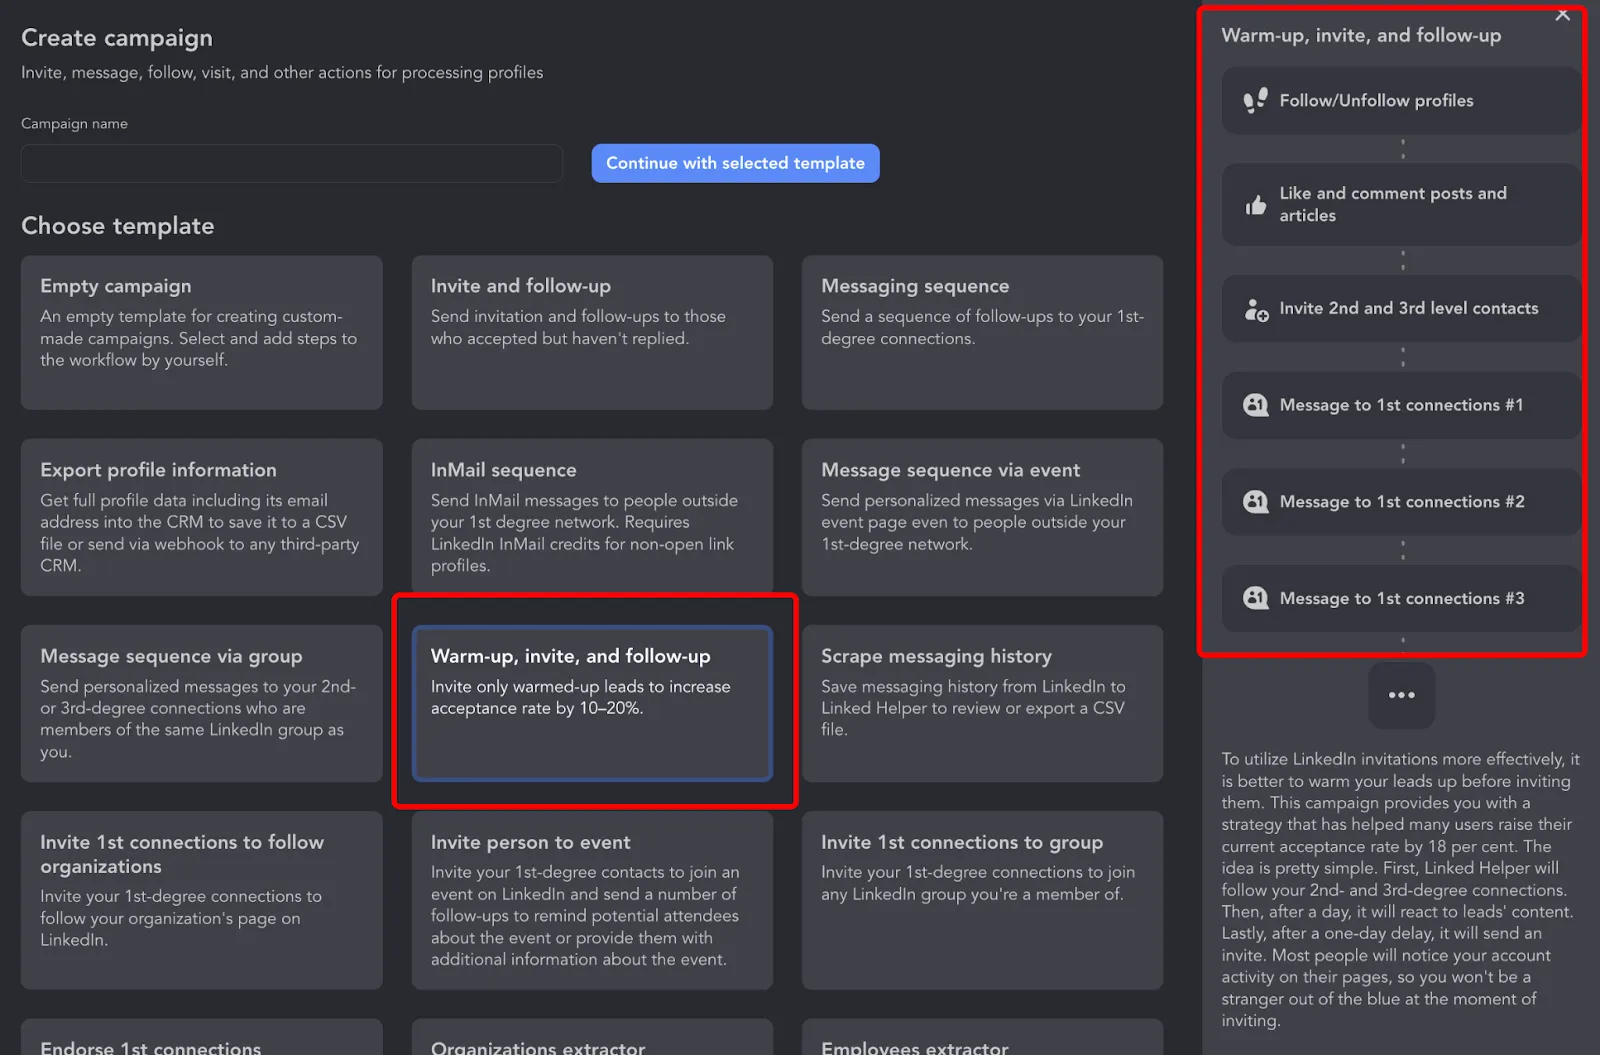Open the Message to 1st connections #3 step
This screenshot has width=1600, height=1055.
tap(1400, 598)
